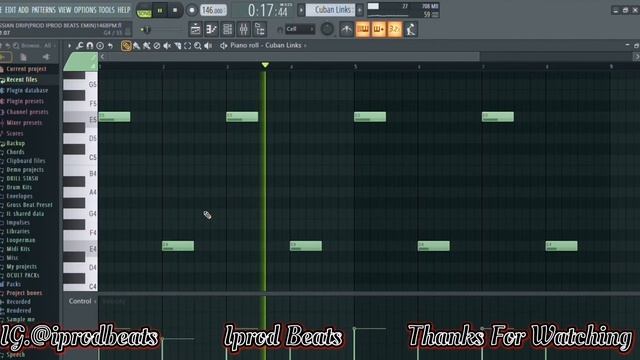Toggle the metronome icon
640x360 pixels.
click(347, 29)
